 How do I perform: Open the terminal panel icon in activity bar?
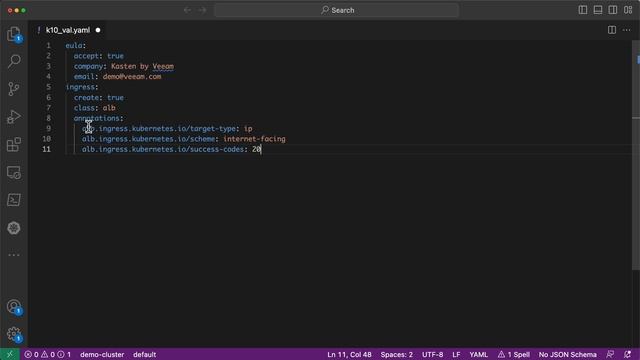(14, 200)
